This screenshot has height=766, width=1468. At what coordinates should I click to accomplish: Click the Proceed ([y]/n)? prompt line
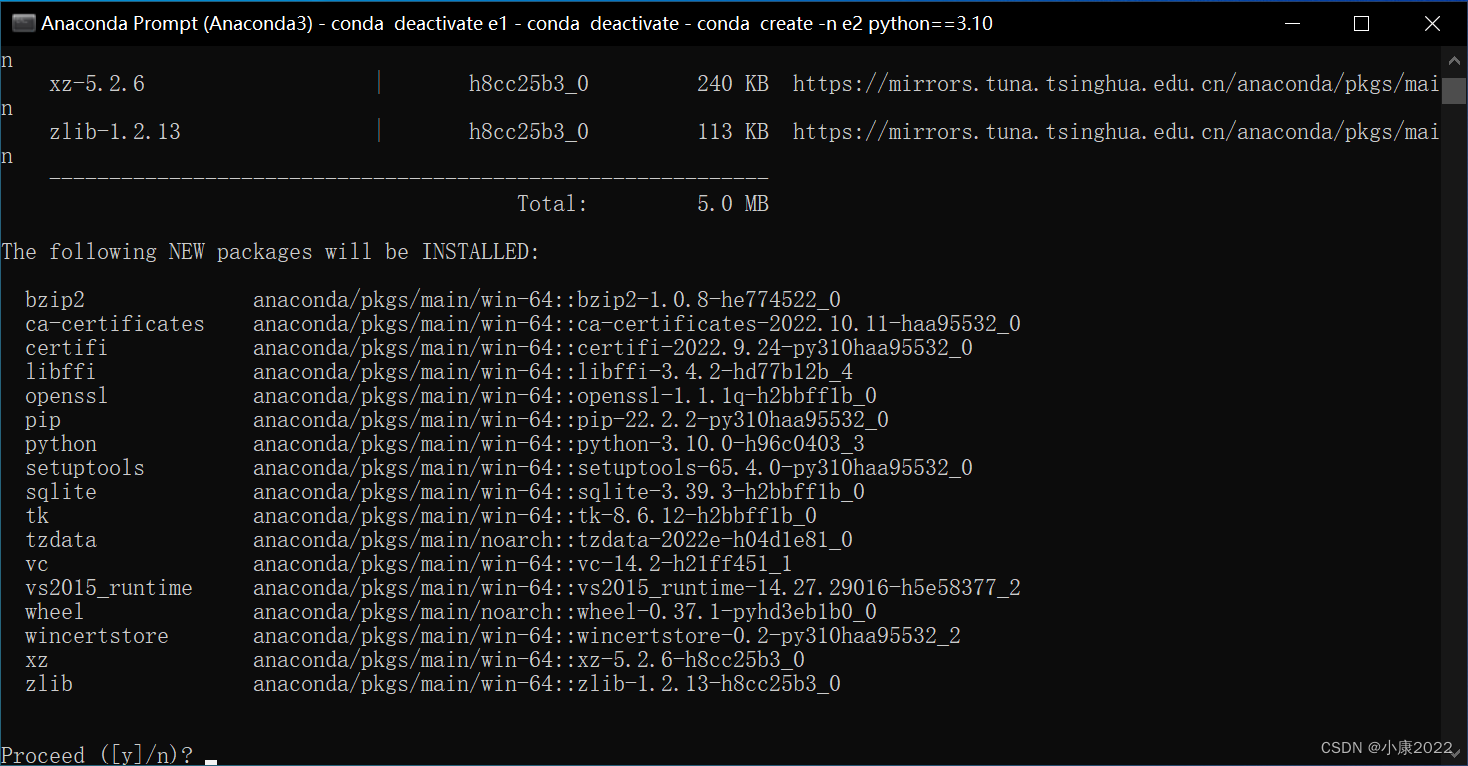[x=98, y=755]
